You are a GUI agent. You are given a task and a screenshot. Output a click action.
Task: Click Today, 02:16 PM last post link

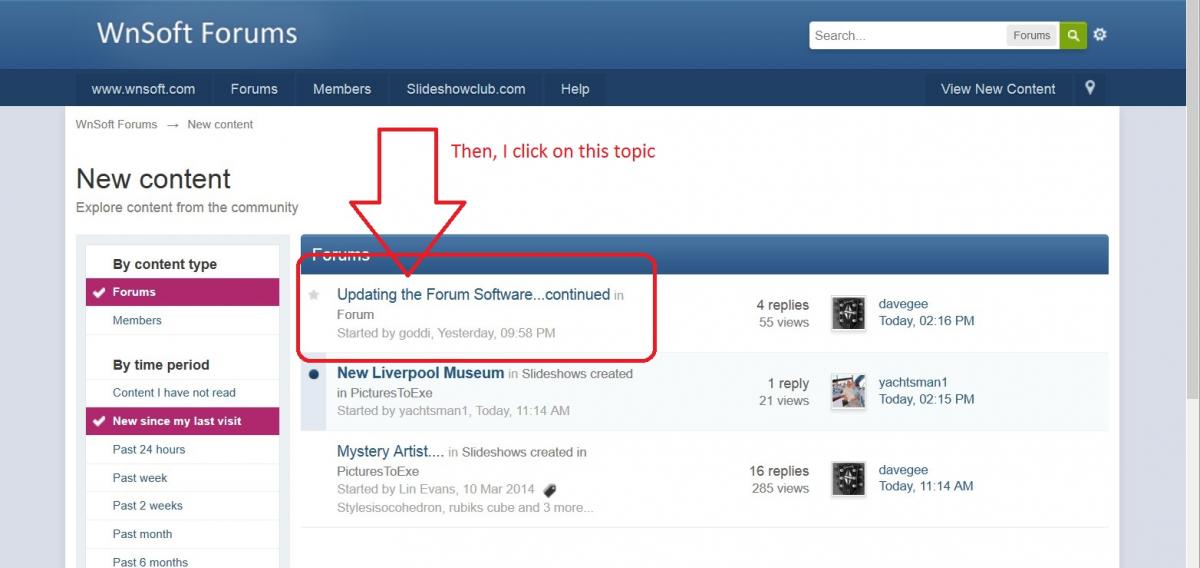[x=926, y=321]
